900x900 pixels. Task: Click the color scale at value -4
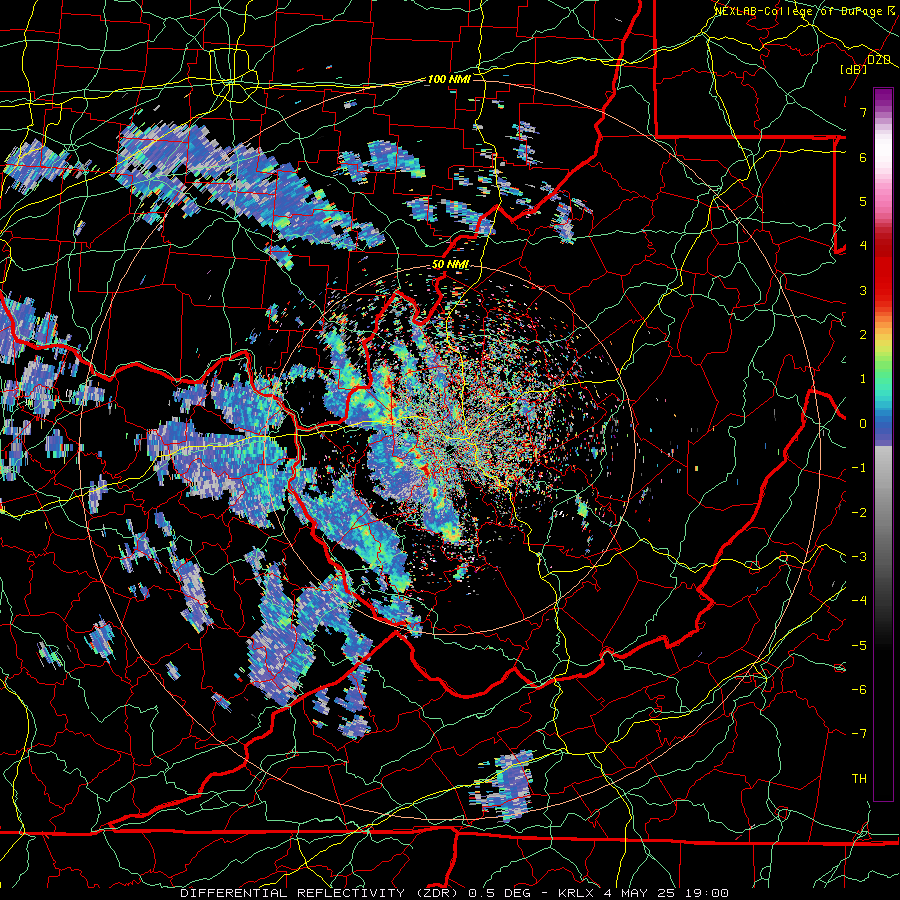883,601
